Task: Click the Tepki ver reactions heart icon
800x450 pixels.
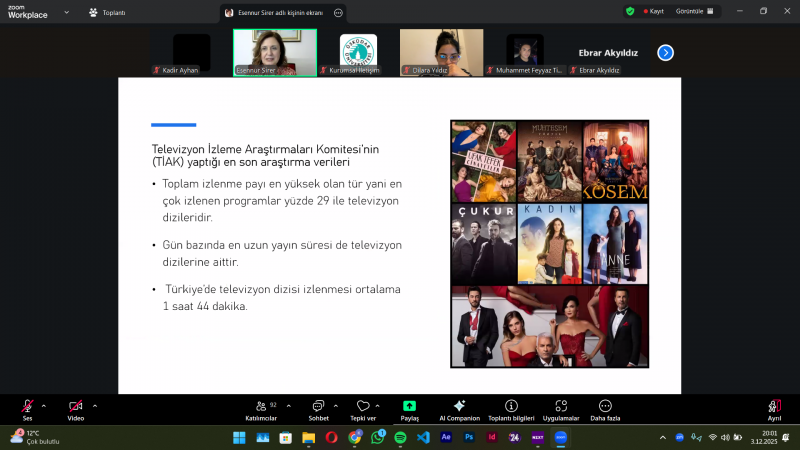Action: tap(363, 408)
